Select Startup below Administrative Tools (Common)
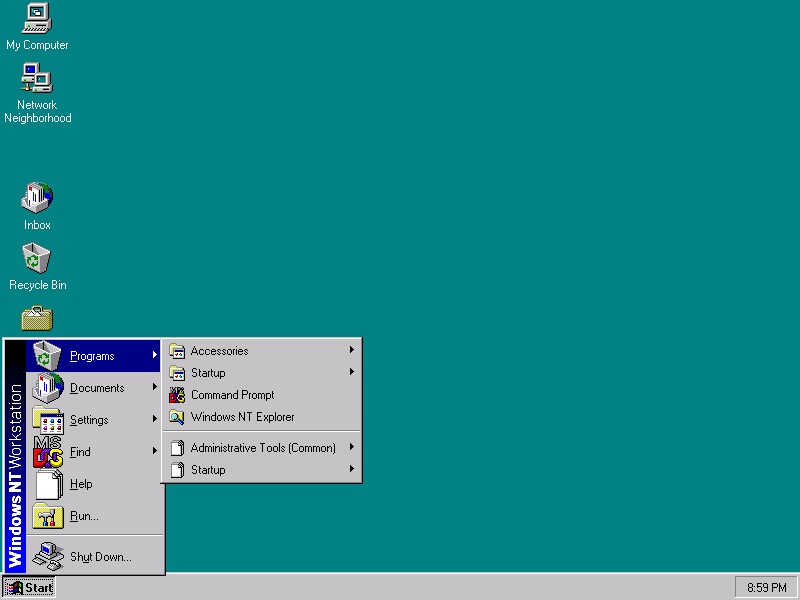 click(208, 470)
